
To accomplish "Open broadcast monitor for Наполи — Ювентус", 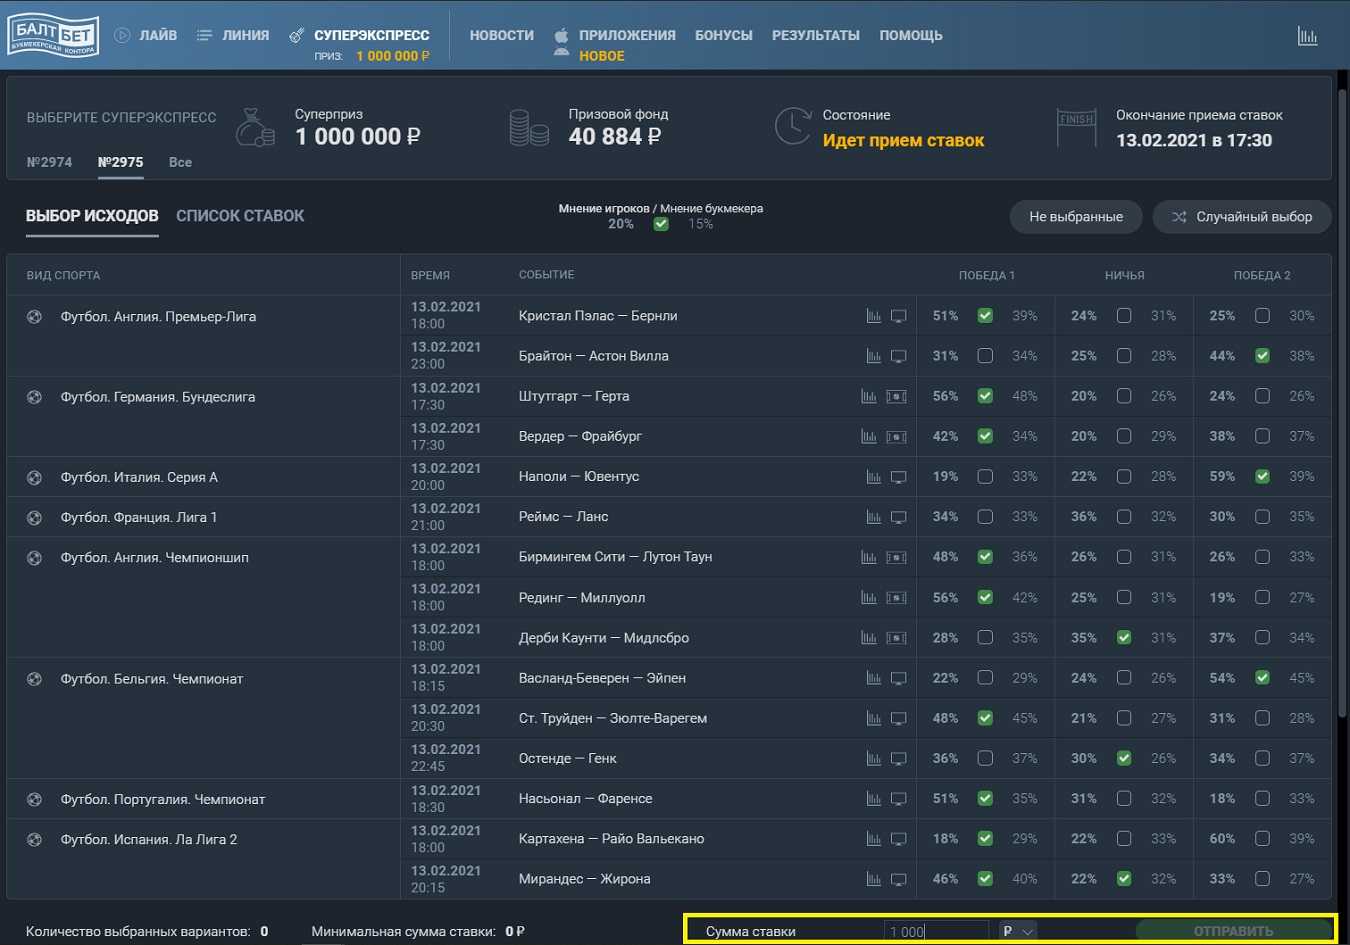I will [898, 477].
